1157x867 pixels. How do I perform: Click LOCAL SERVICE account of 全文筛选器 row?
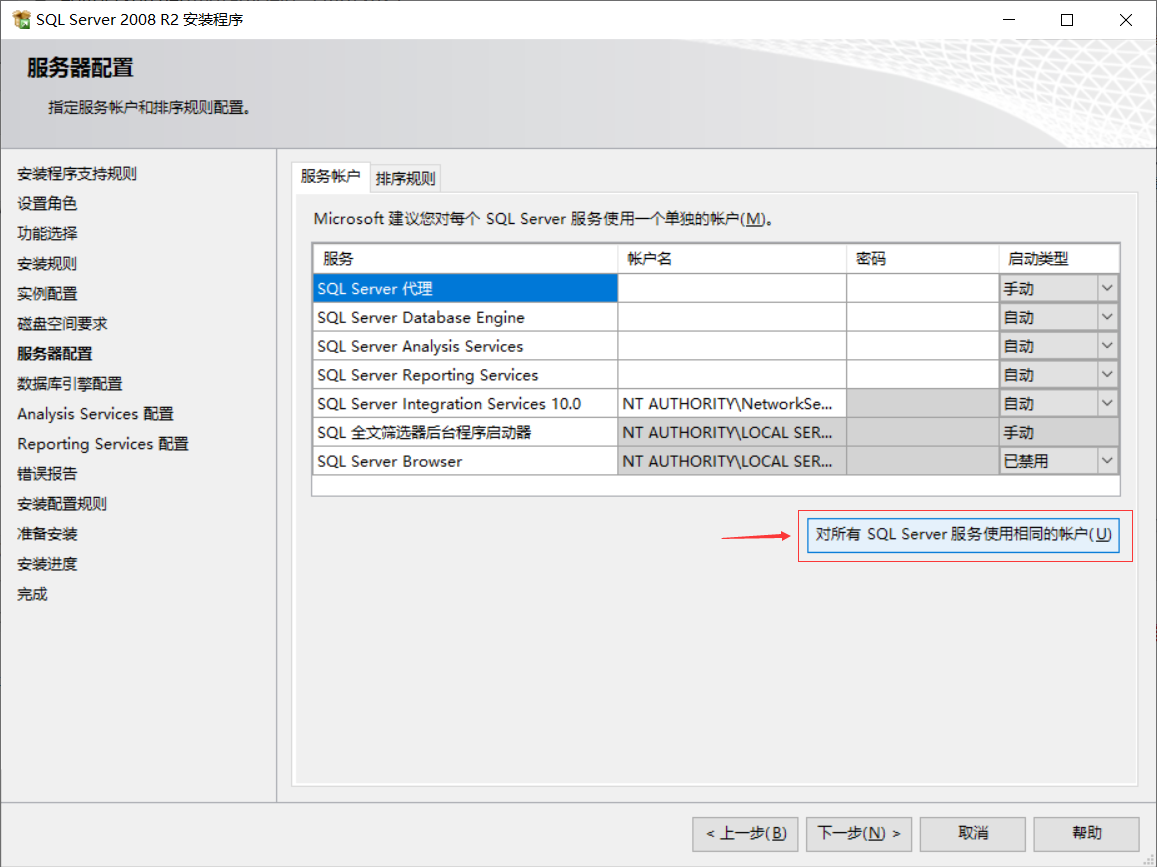pyautogui.click(x=732, y=432)
